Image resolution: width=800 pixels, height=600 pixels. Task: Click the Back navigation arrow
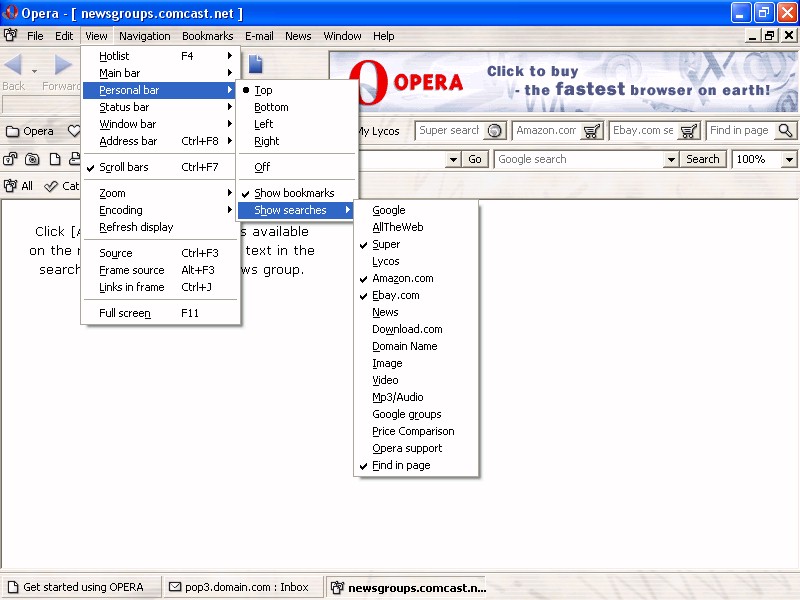[x=14, y=66]
